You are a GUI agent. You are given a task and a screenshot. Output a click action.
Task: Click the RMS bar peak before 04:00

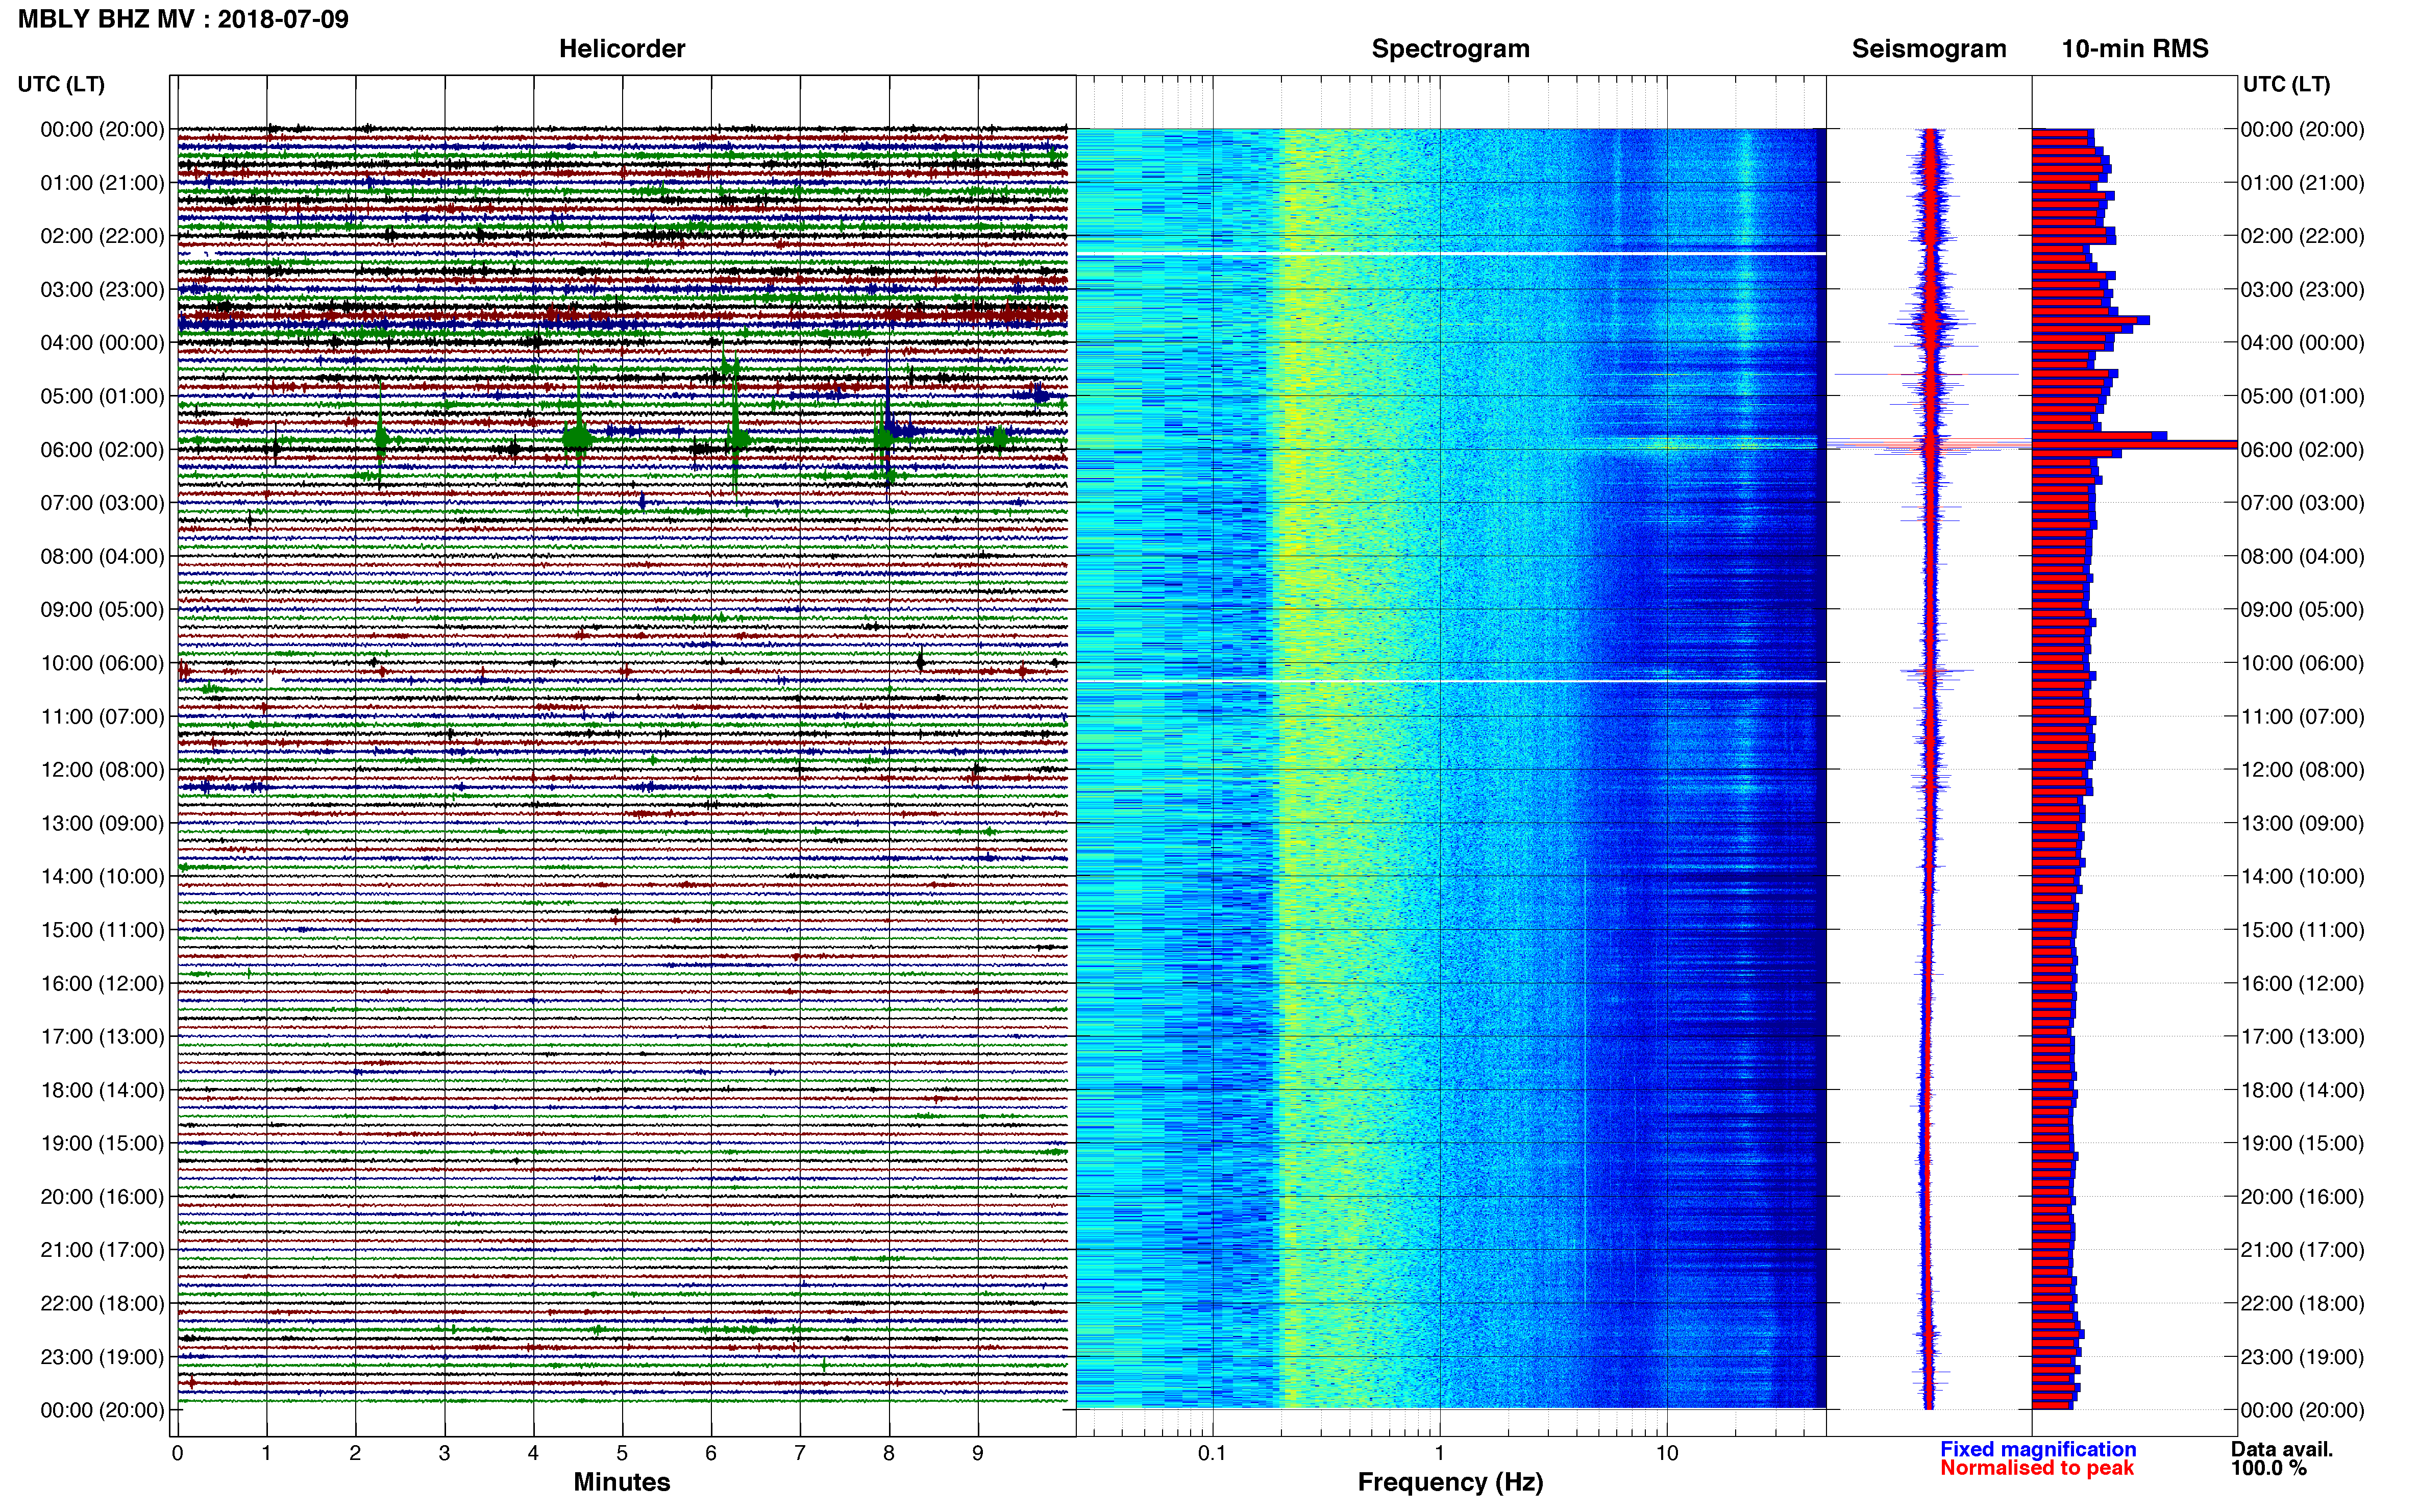pos(2090,320)
